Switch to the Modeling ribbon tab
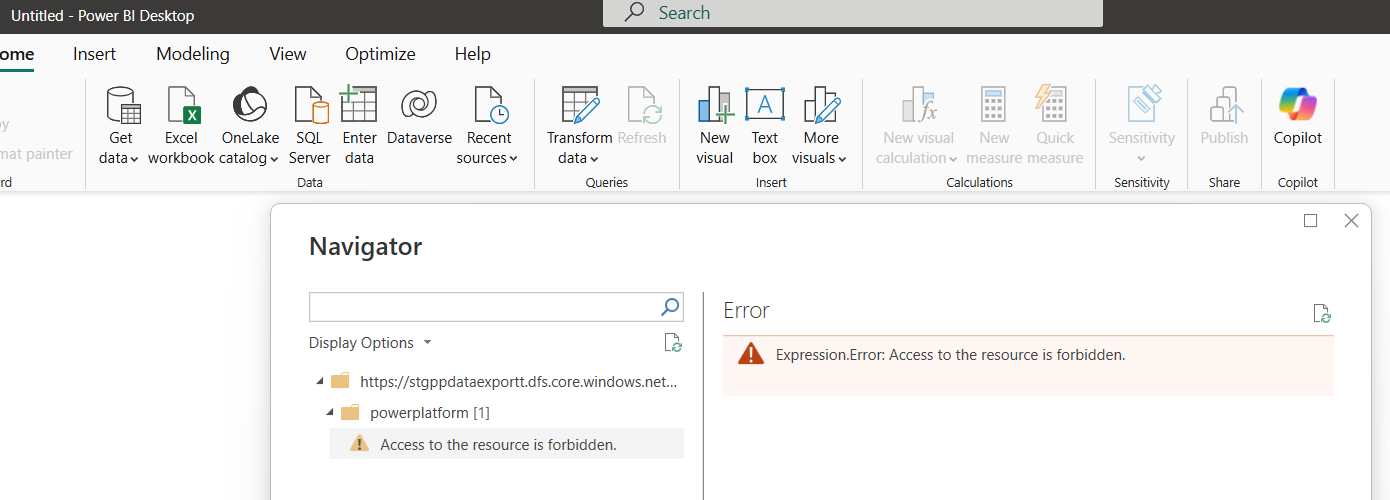Screen dimensions: 1390x500 [x=193, y=54]
